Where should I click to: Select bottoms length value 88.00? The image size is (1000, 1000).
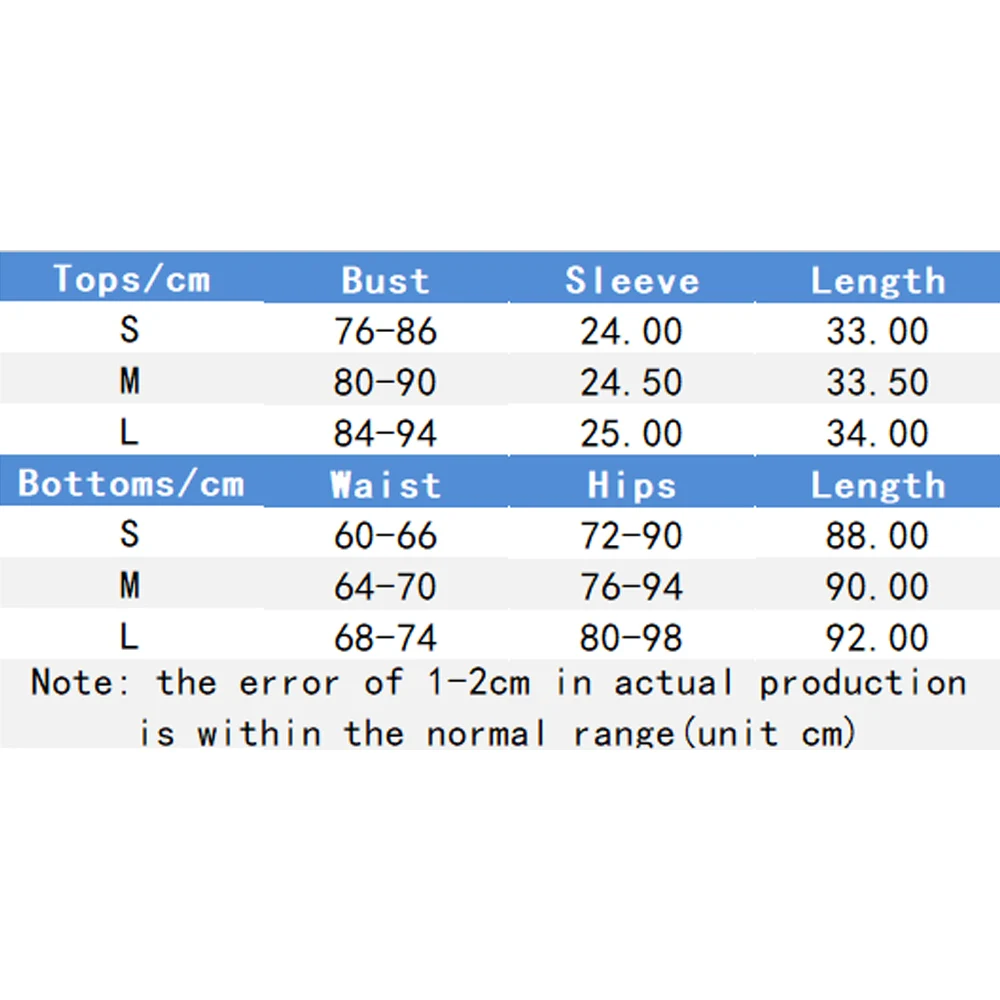pos(877,536)
